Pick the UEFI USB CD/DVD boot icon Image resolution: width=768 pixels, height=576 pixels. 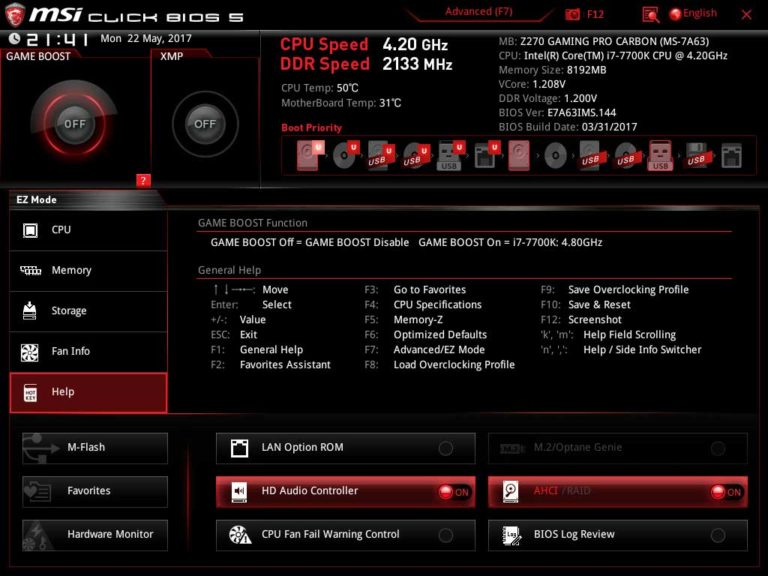coord(416,156)
